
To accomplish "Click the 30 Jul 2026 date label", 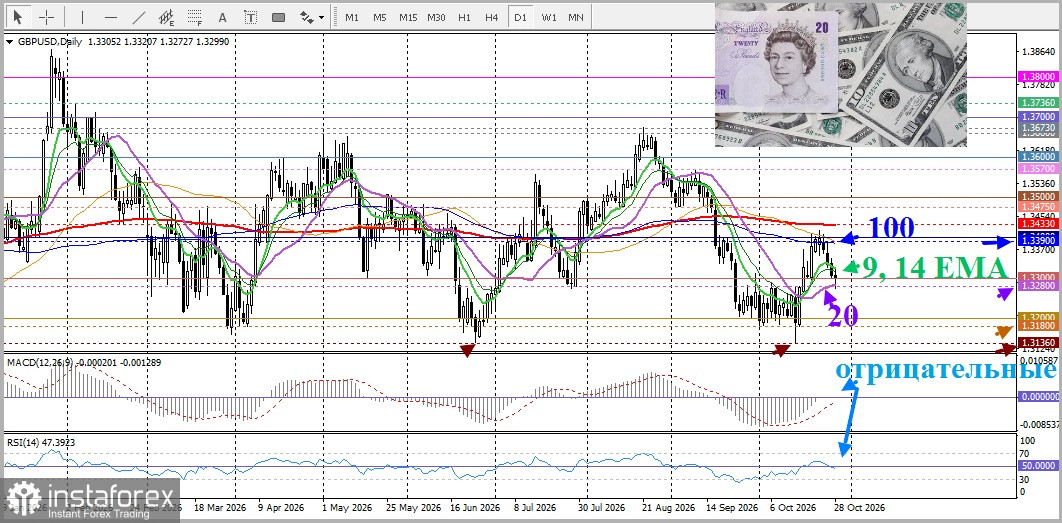I will pyautogui.click(x=600, y=507).
